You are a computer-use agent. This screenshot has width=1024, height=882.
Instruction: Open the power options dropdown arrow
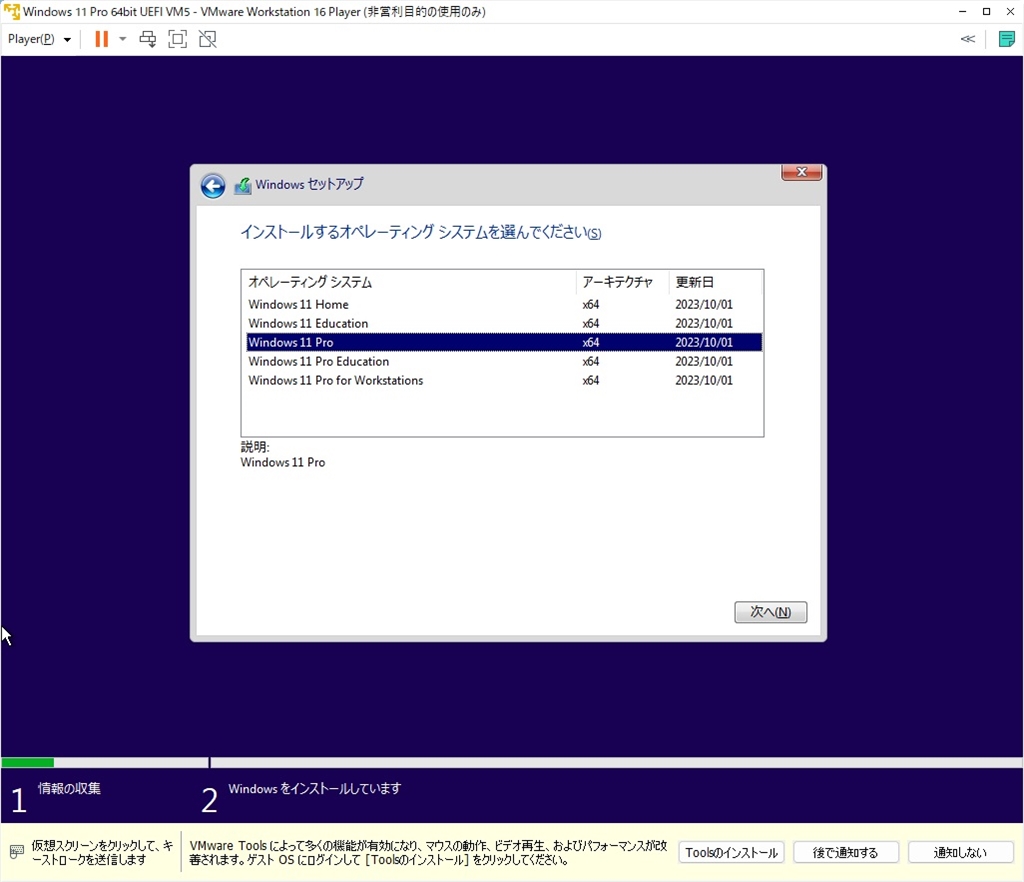tap(122, 39)
